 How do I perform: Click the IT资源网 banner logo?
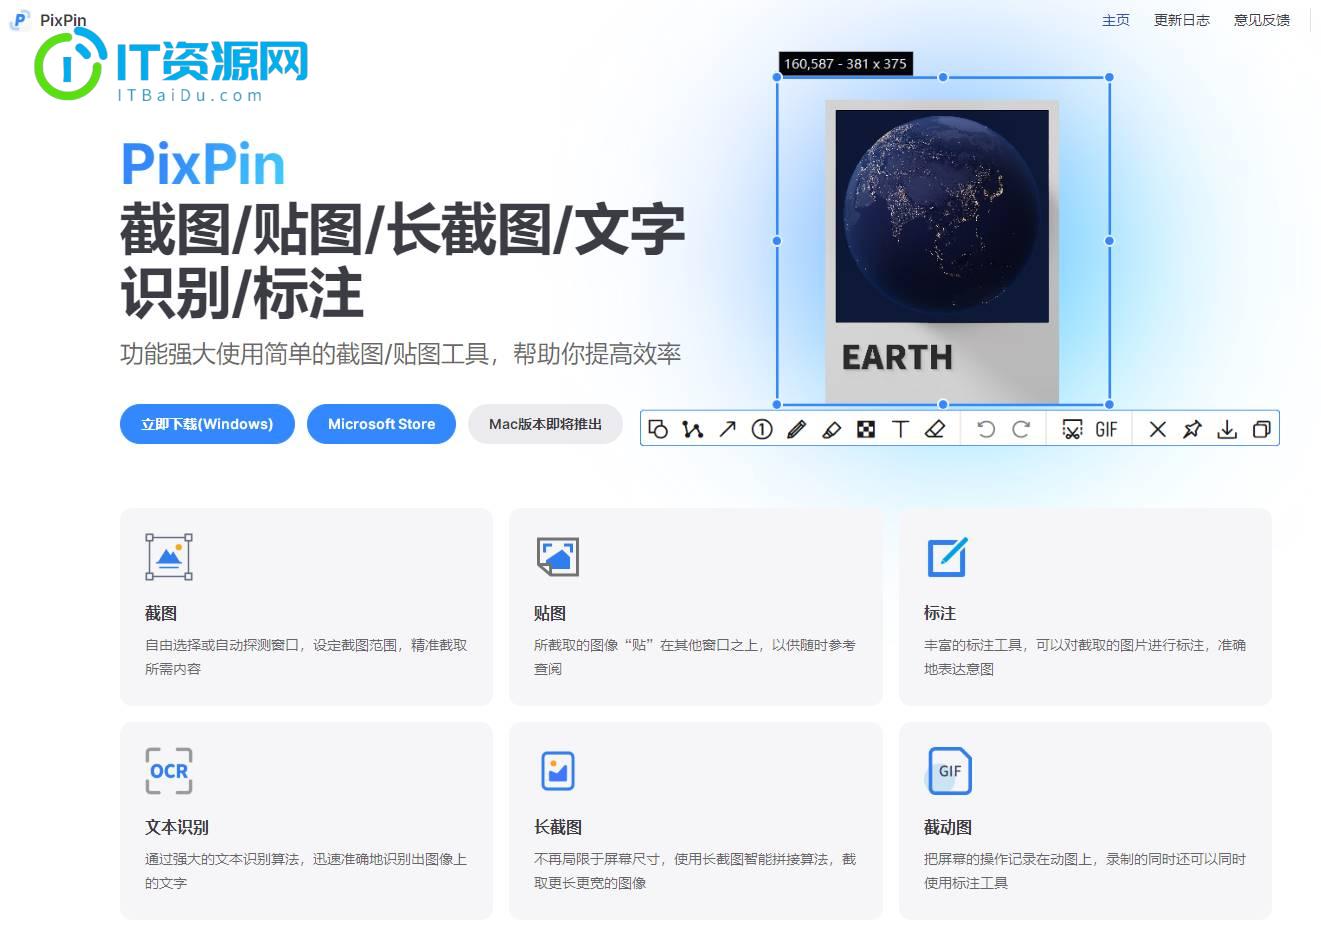pyautogui.click(x=172, y=65)
